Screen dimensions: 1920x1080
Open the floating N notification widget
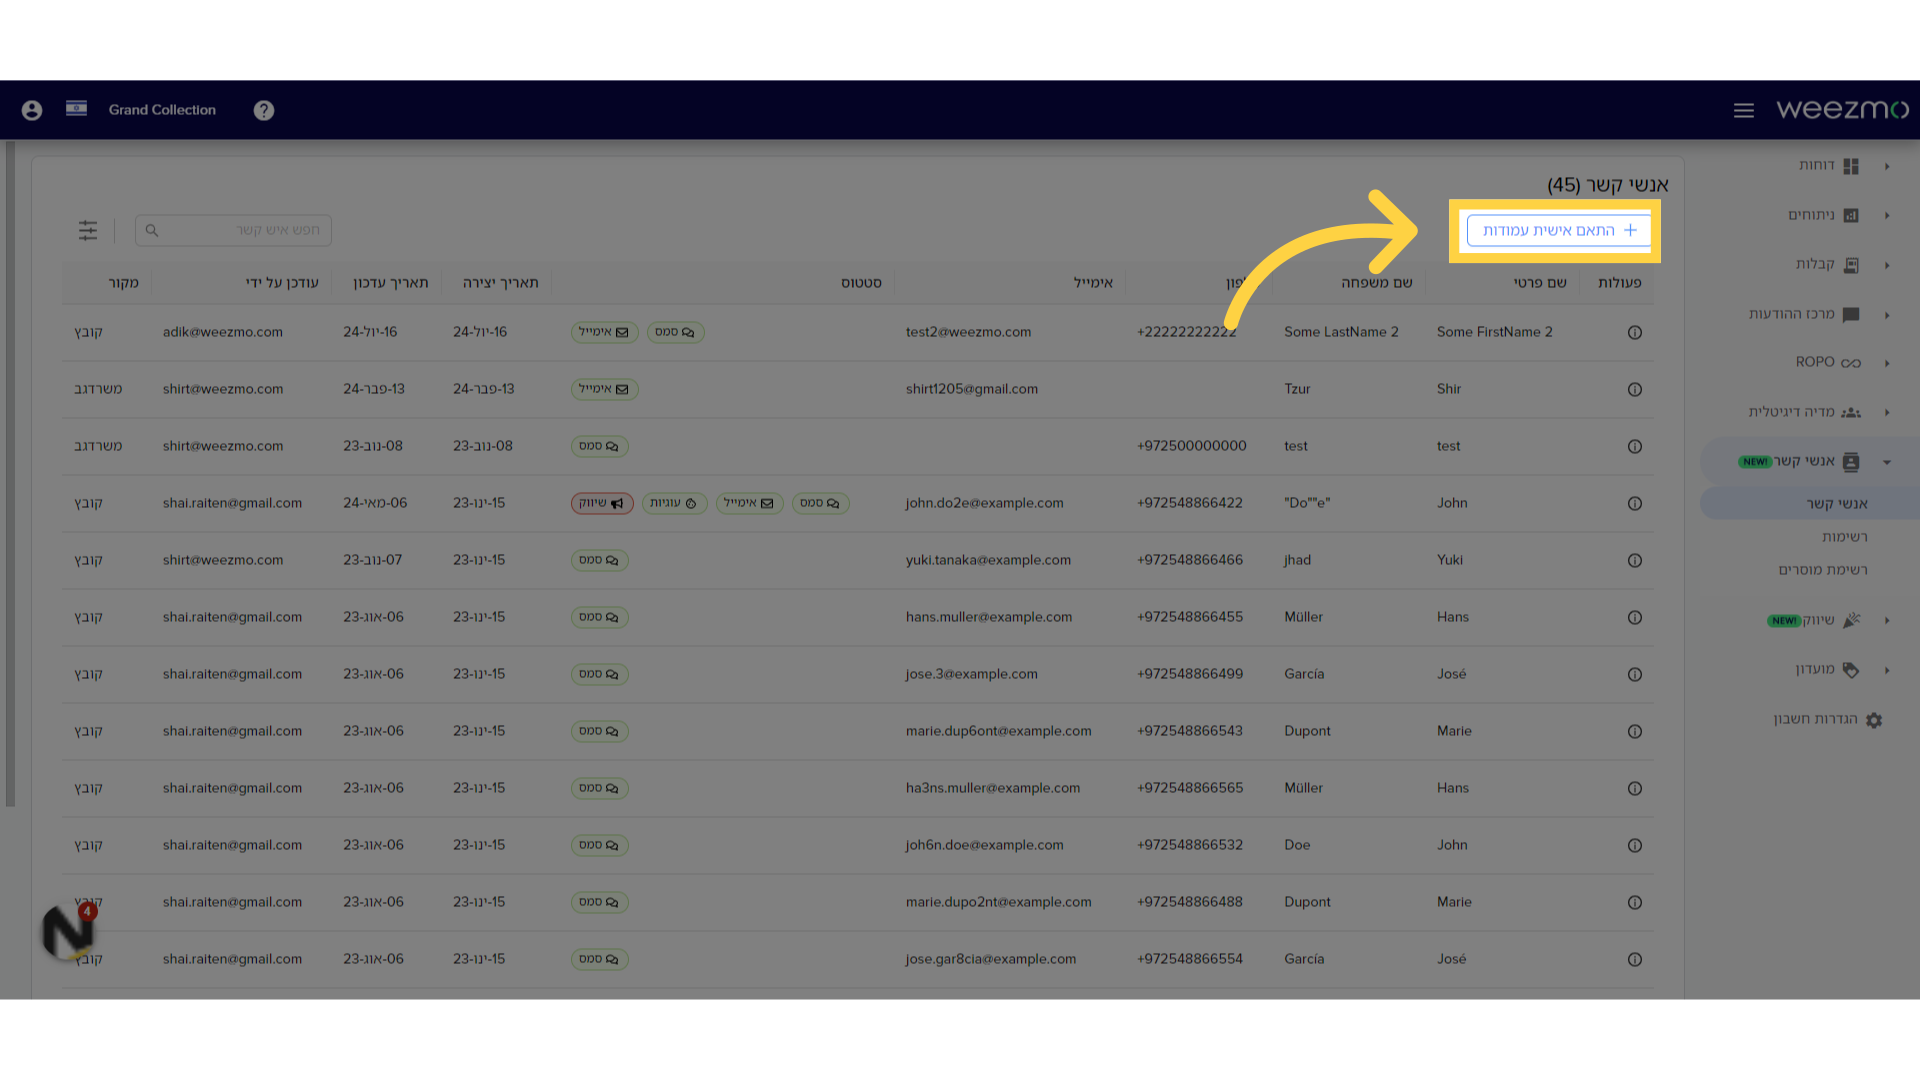[x=69, y=931]
